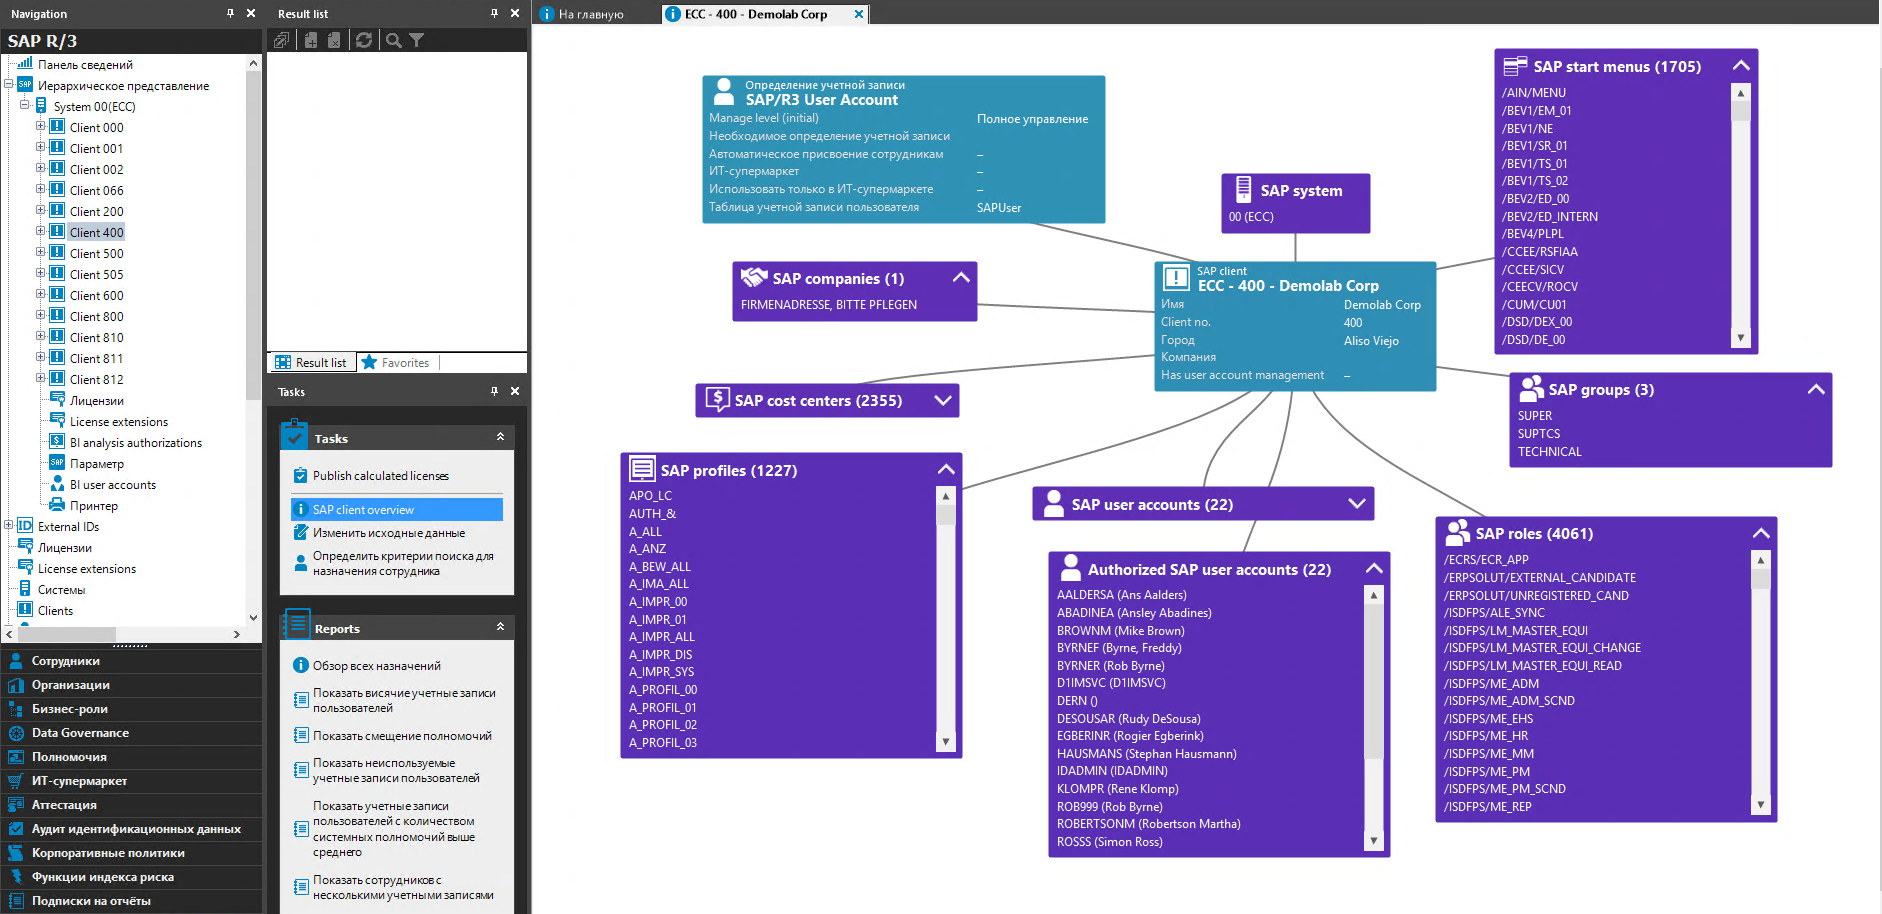Screen dimensions: 1882x914
Task: Collapse the SAP roles tile
Action: coord(1760,533)
